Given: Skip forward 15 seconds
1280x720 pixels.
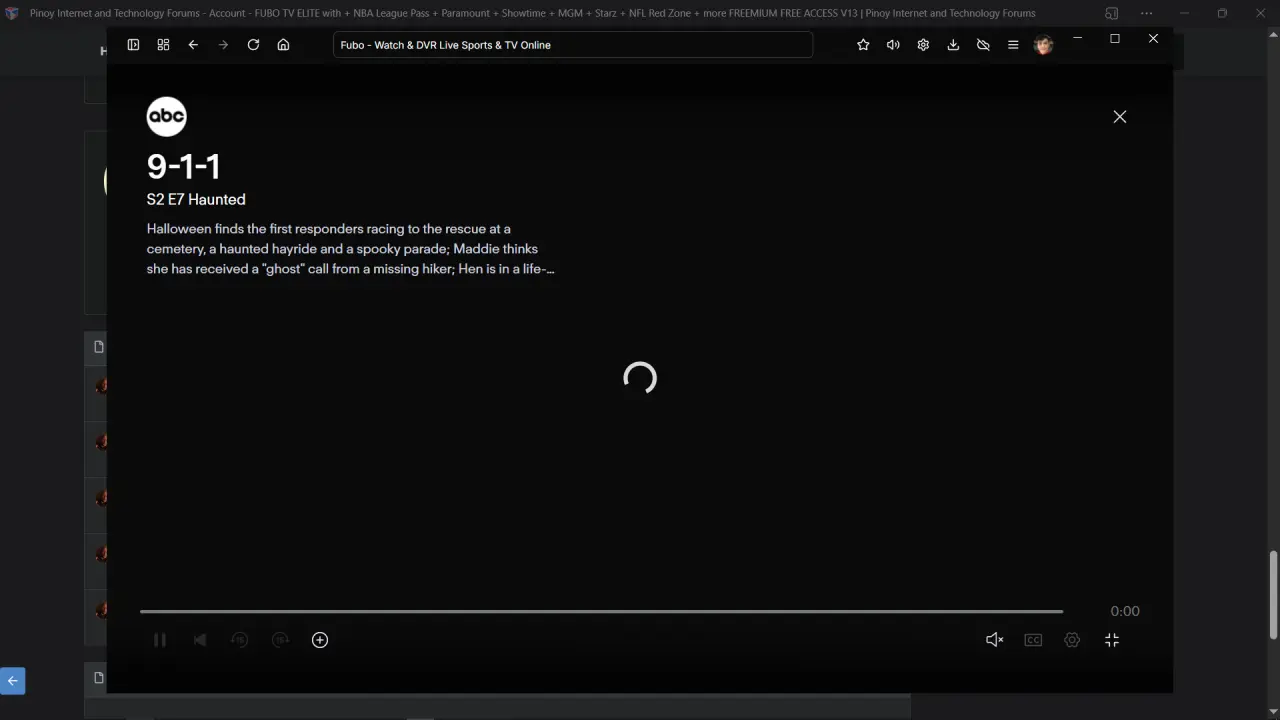Looking at the screenshot, I should [280, 640].
